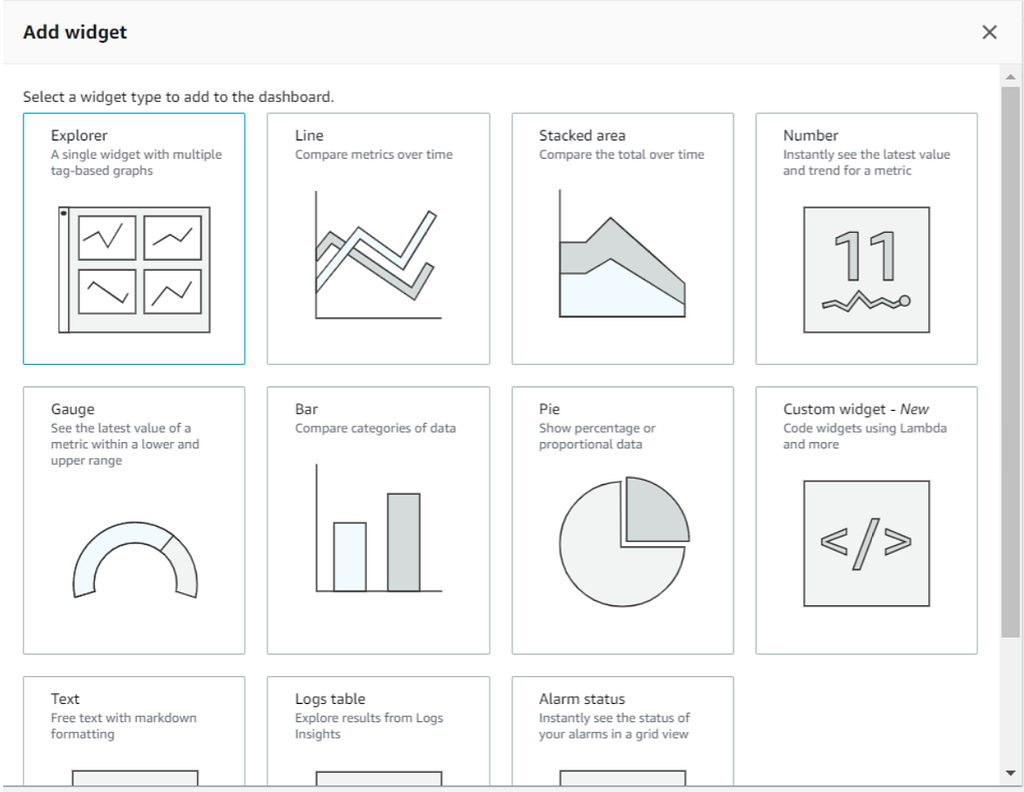The height and width of the screenshot is (792, 1024).
Task: Pick the Pie chart illustration
Action: (624, 541)
